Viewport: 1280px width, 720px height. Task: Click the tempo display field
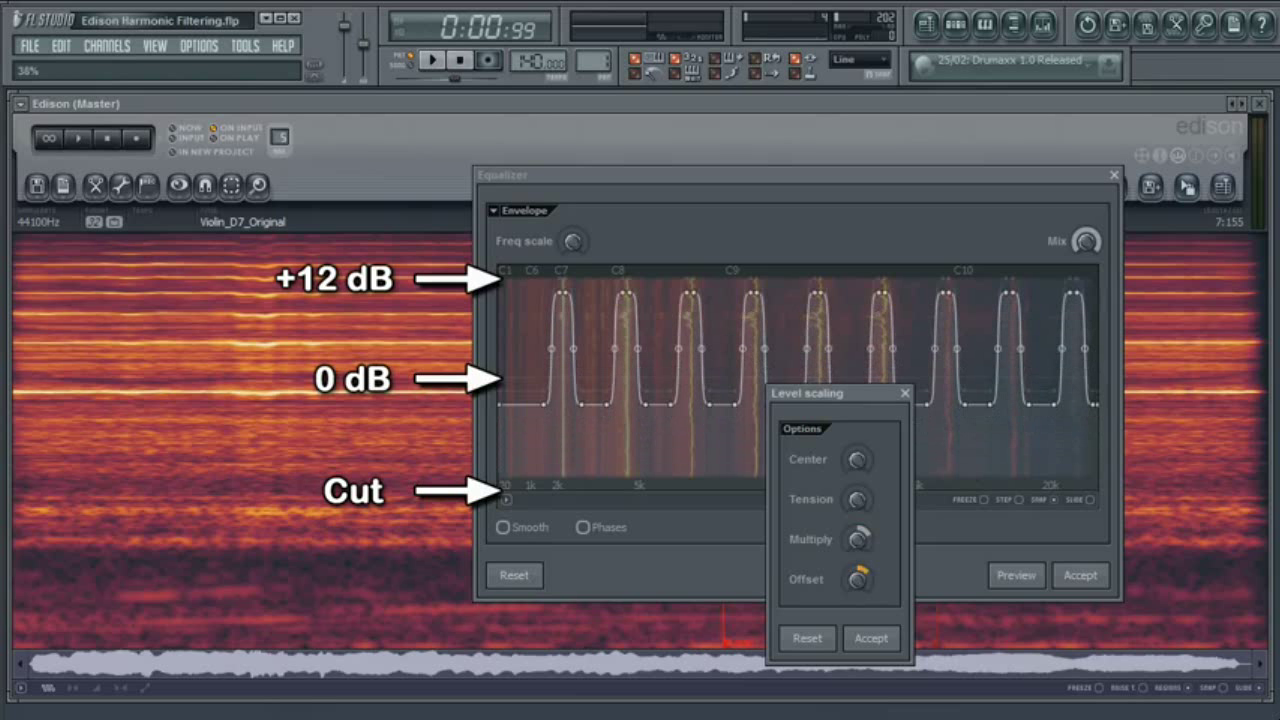click(x=539, y=61)
